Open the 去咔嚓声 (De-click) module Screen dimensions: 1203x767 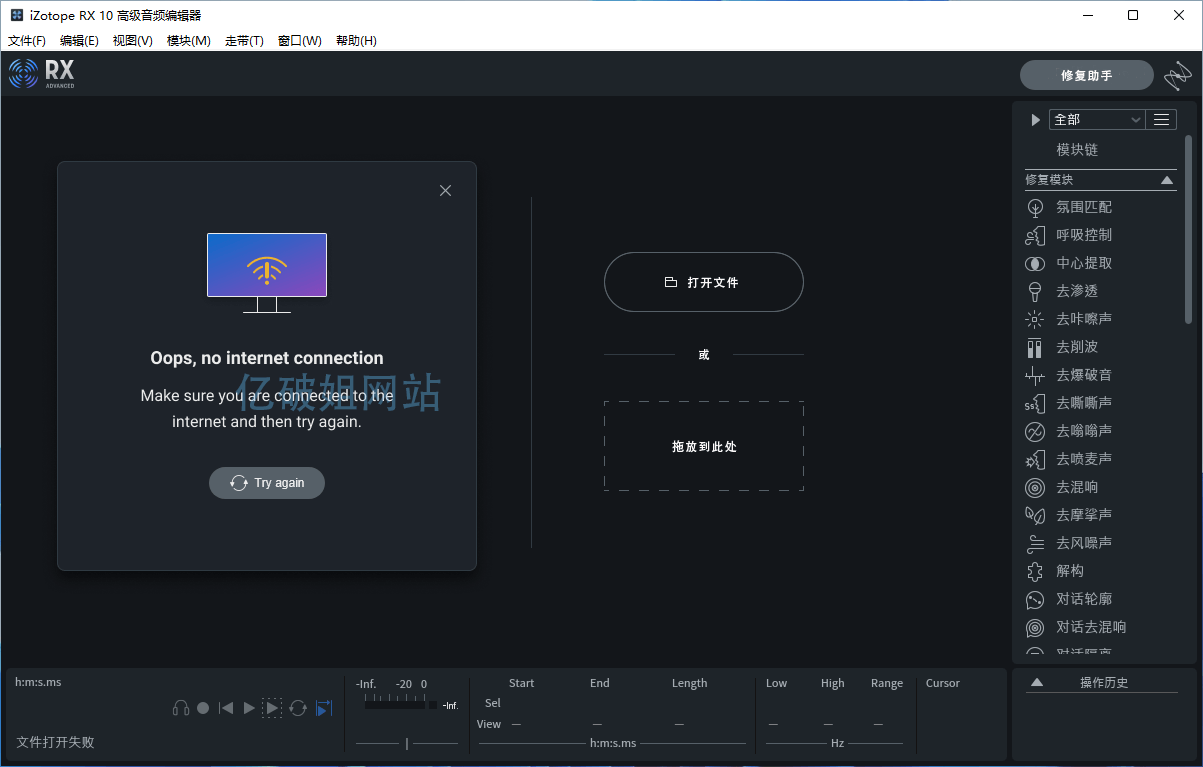coord(1083,319)
